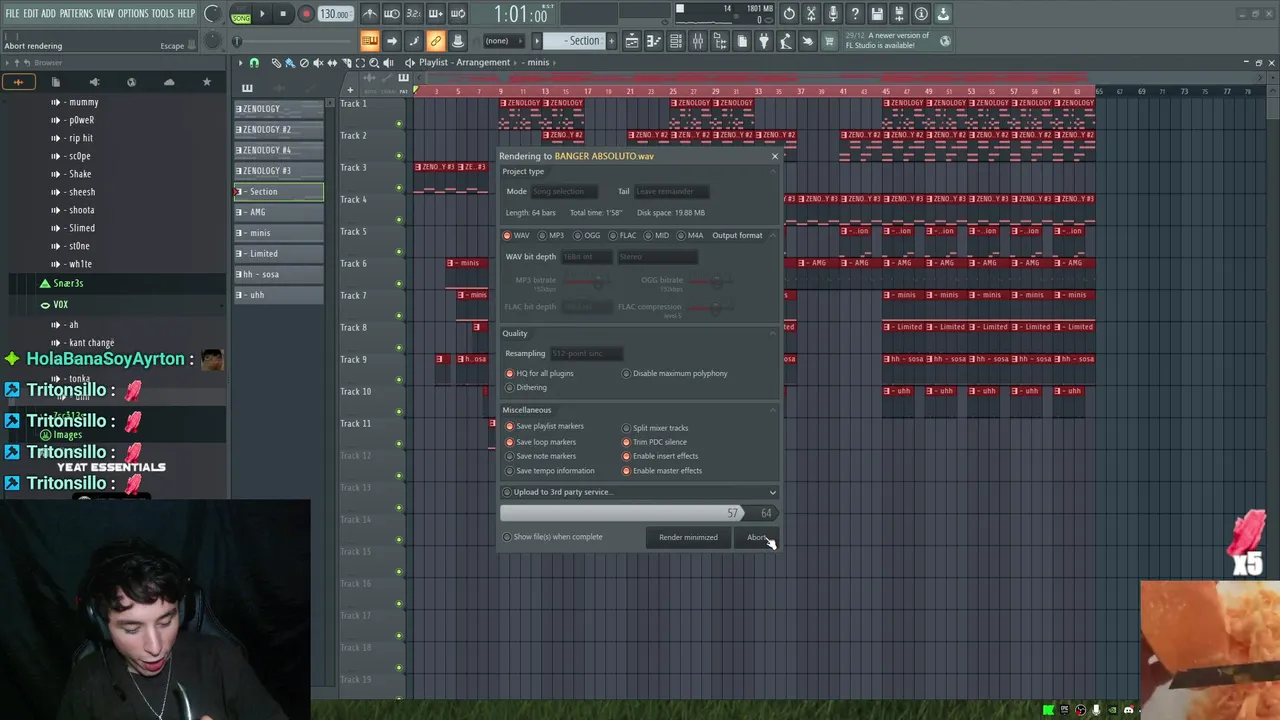Screen dimensions: 1280x720
Task: Toggle Save playlist markers option
Action: point(545,426)
